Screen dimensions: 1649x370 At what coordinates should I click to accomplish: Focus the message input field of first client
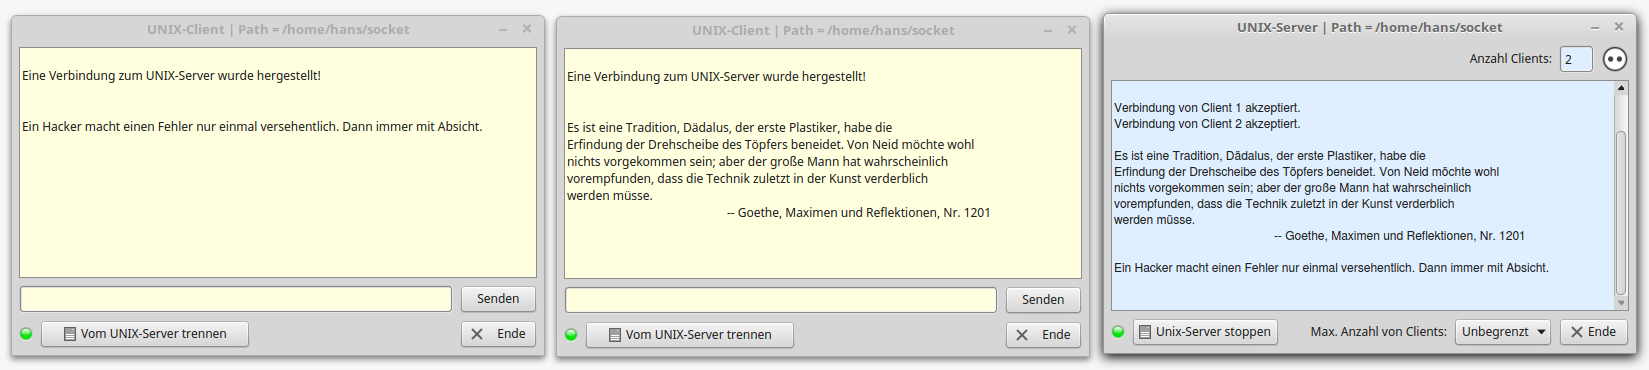click(x=236, y=299)
